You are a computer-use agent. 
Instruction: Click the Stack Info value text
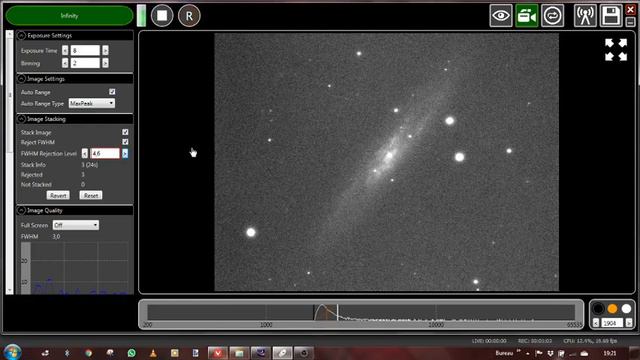pos(89,165)
